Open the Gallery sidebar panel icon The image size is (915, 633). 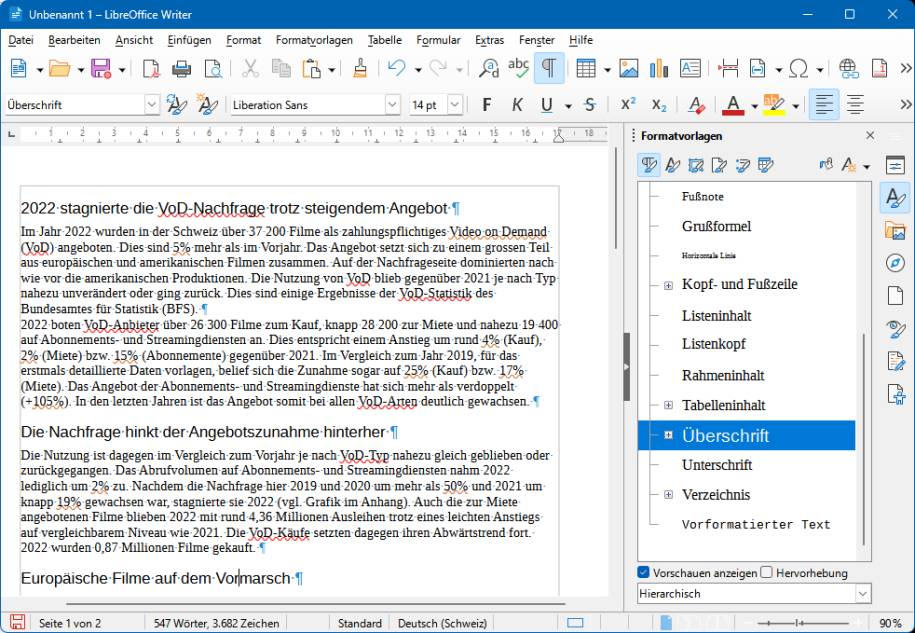click(x=895, y=231)
